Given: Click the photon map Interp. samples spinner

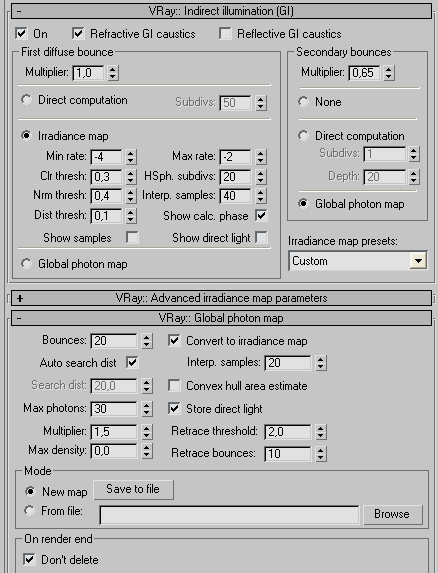Looking at the screenshot, I should point(320,363).
